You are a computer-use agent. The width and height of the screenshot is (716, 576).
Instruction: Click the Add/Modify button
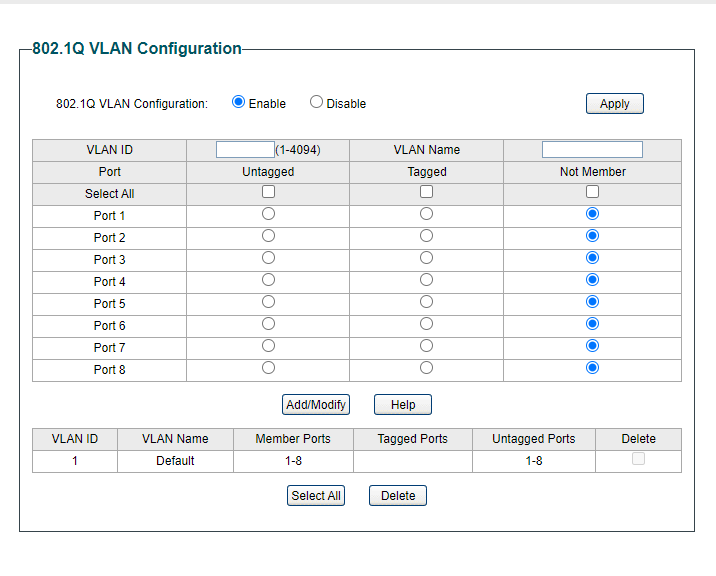[316, 405]
